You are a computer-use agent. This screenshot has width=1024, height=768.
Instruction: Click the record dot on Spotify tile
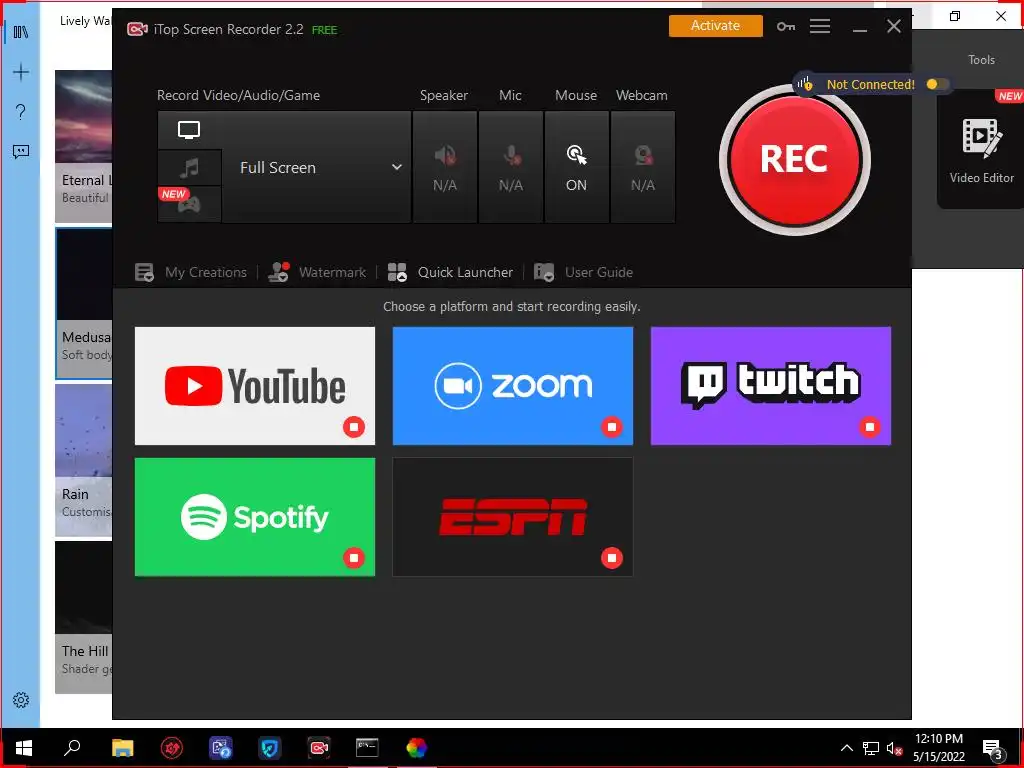(354, 558)
